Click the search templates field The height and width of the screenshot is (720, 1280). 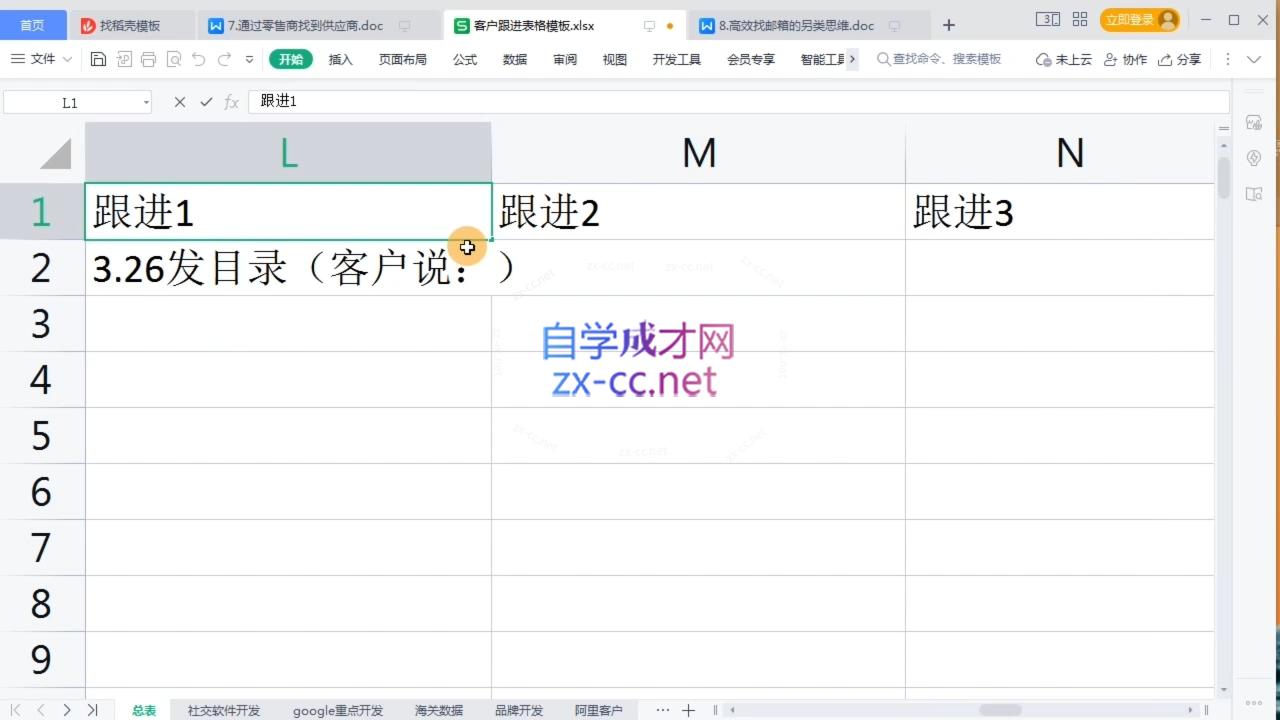(940, 59)
